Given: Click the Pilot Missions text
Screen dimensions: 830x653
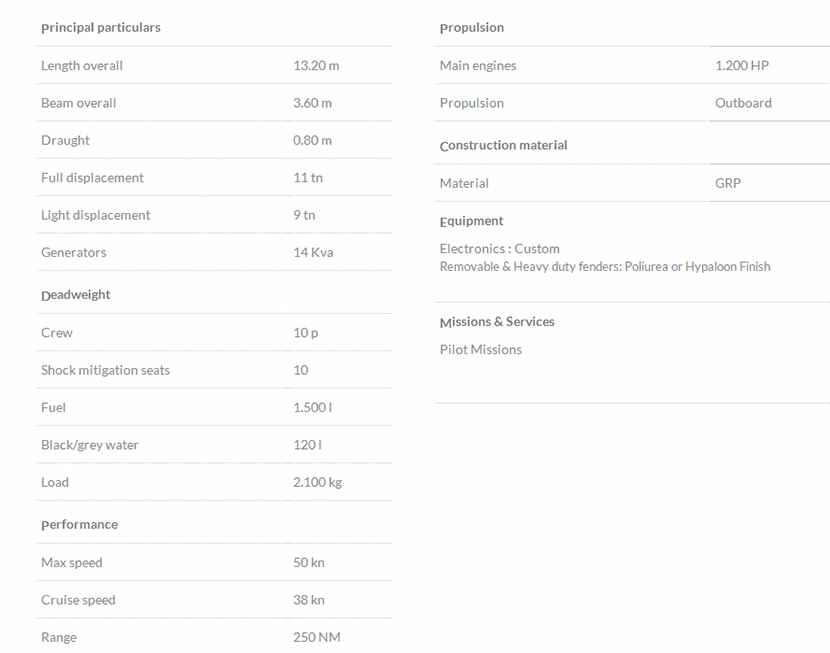Looking at the screenshot, I should pos(481,350).
